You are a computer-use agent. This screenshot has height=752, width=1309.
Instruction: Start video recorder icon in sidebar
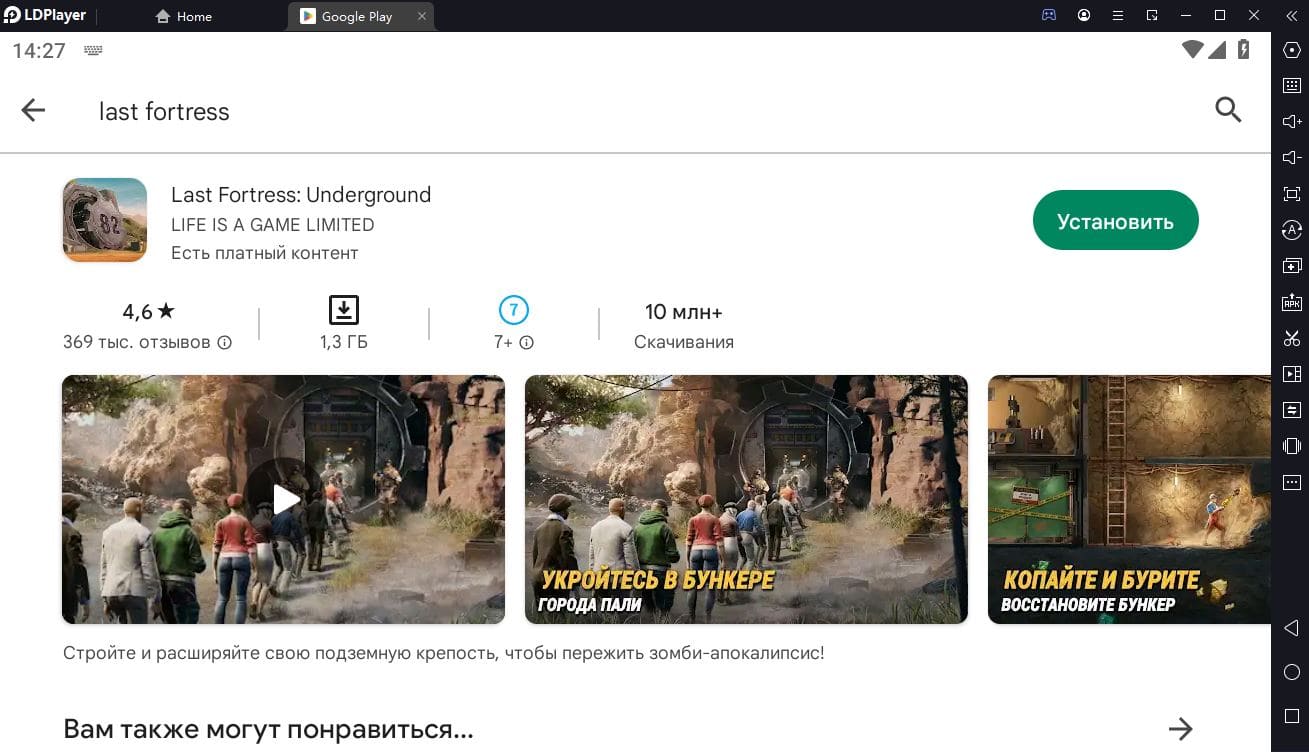click(1291, 374)
